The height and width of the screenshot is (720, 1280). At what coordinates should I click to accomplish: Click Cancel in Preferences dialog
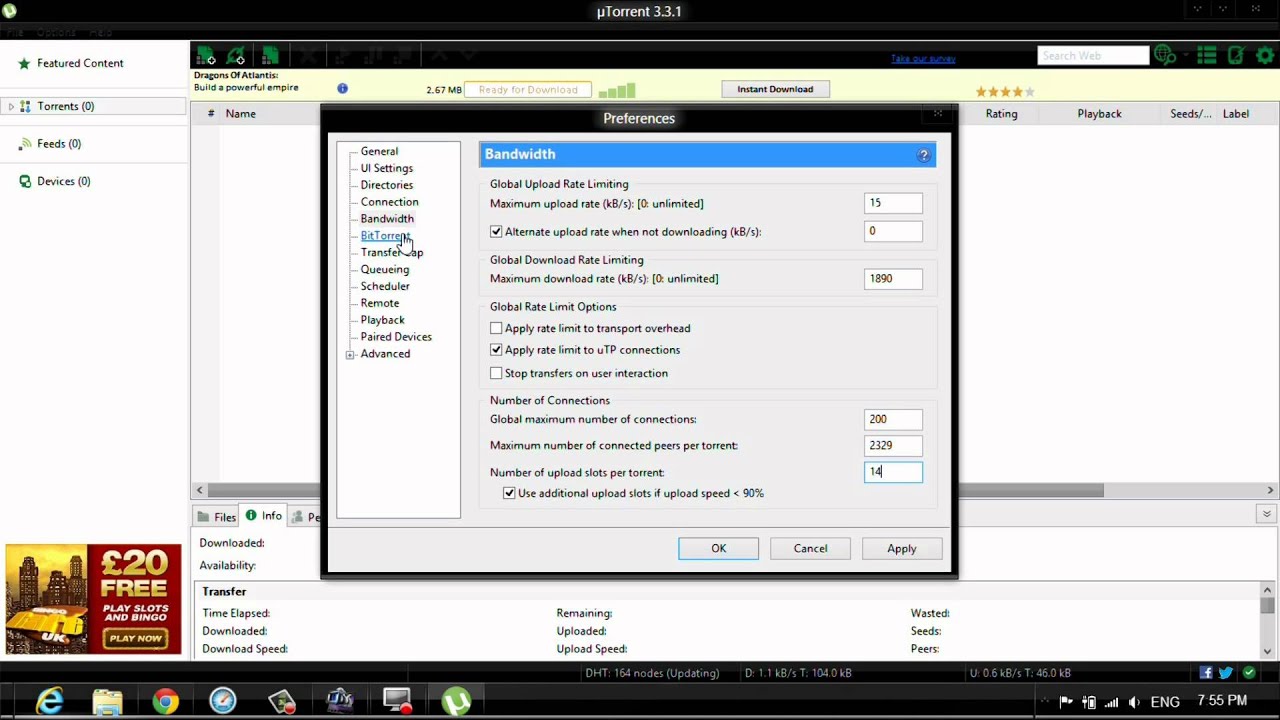coord(810,548)
